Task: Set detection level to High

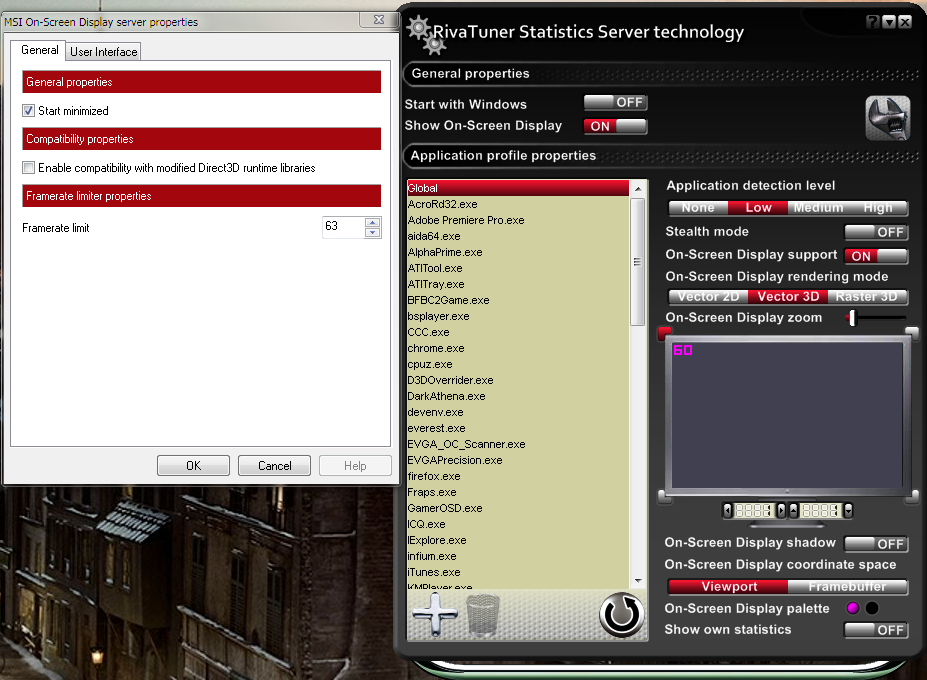Action: click(878, 208)
